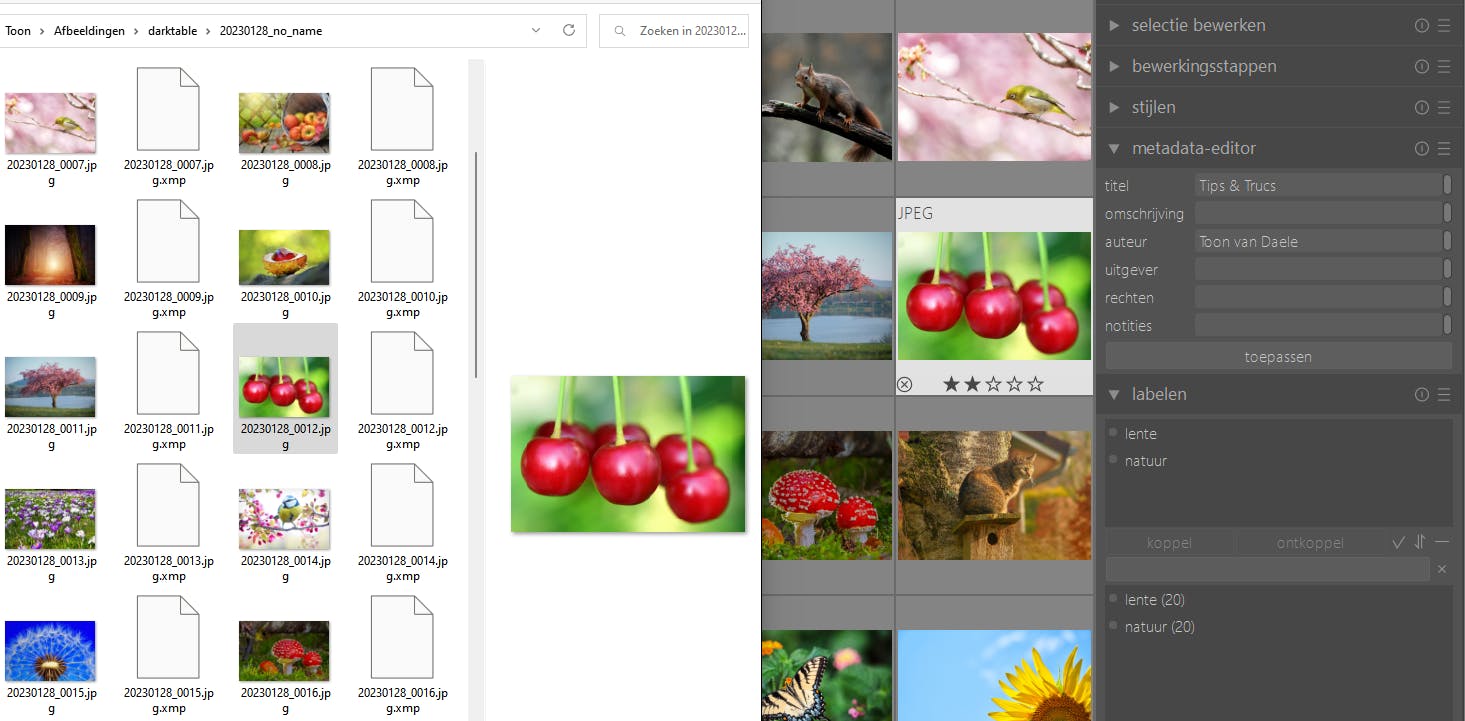
Task: Focus the omschrijving metadata field
Action: (x=1319, y=213)
